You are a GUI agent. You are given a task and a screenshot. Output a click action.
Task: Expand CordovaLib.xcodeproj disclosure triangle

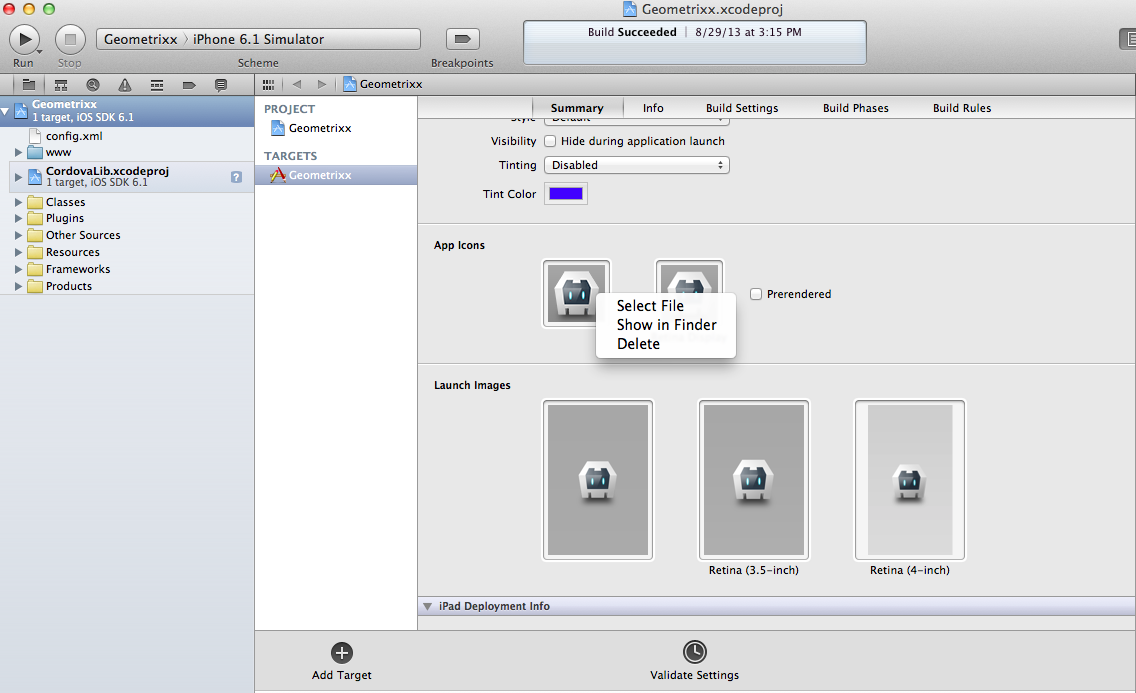[18, 177]
